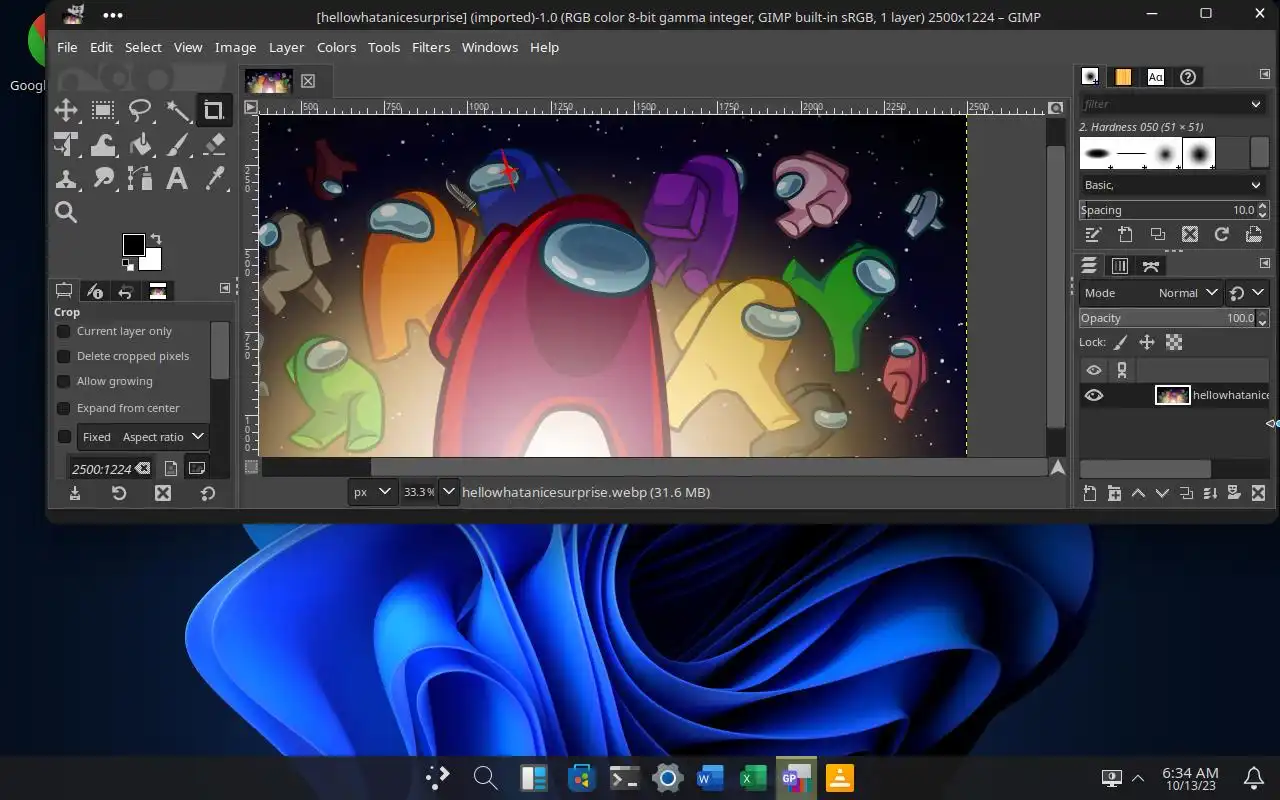
Task: Edit the selected brush
Action: point(1093,234)
